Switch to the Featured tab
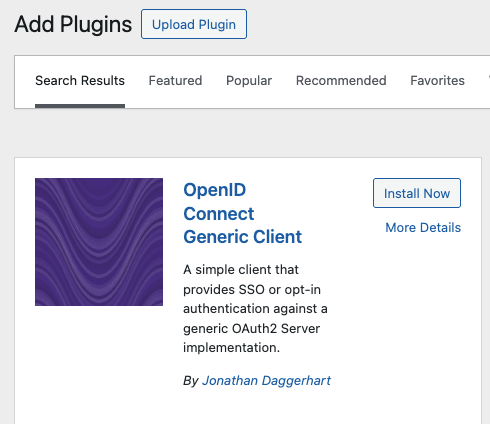 point(175,81)
